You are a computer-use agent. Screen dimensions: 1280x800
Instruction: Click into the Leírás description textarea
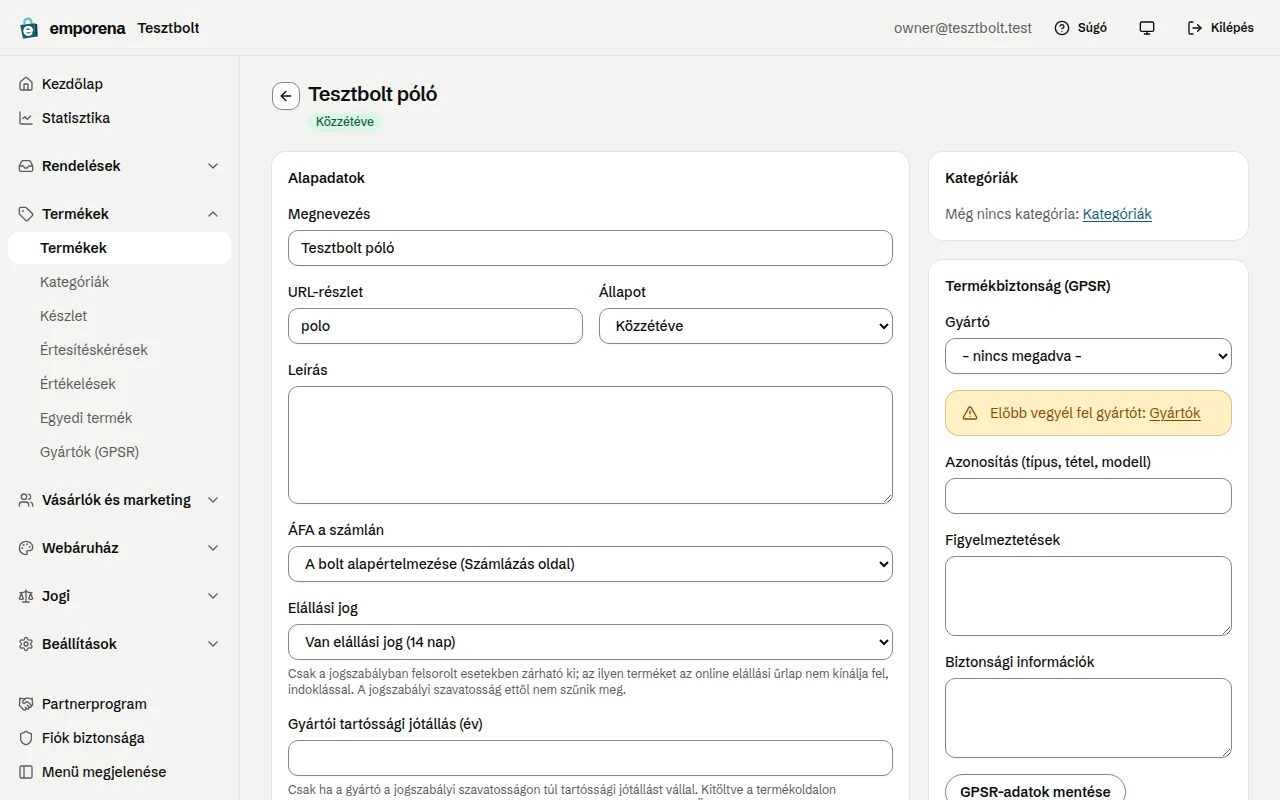click(x=590, y=445)
